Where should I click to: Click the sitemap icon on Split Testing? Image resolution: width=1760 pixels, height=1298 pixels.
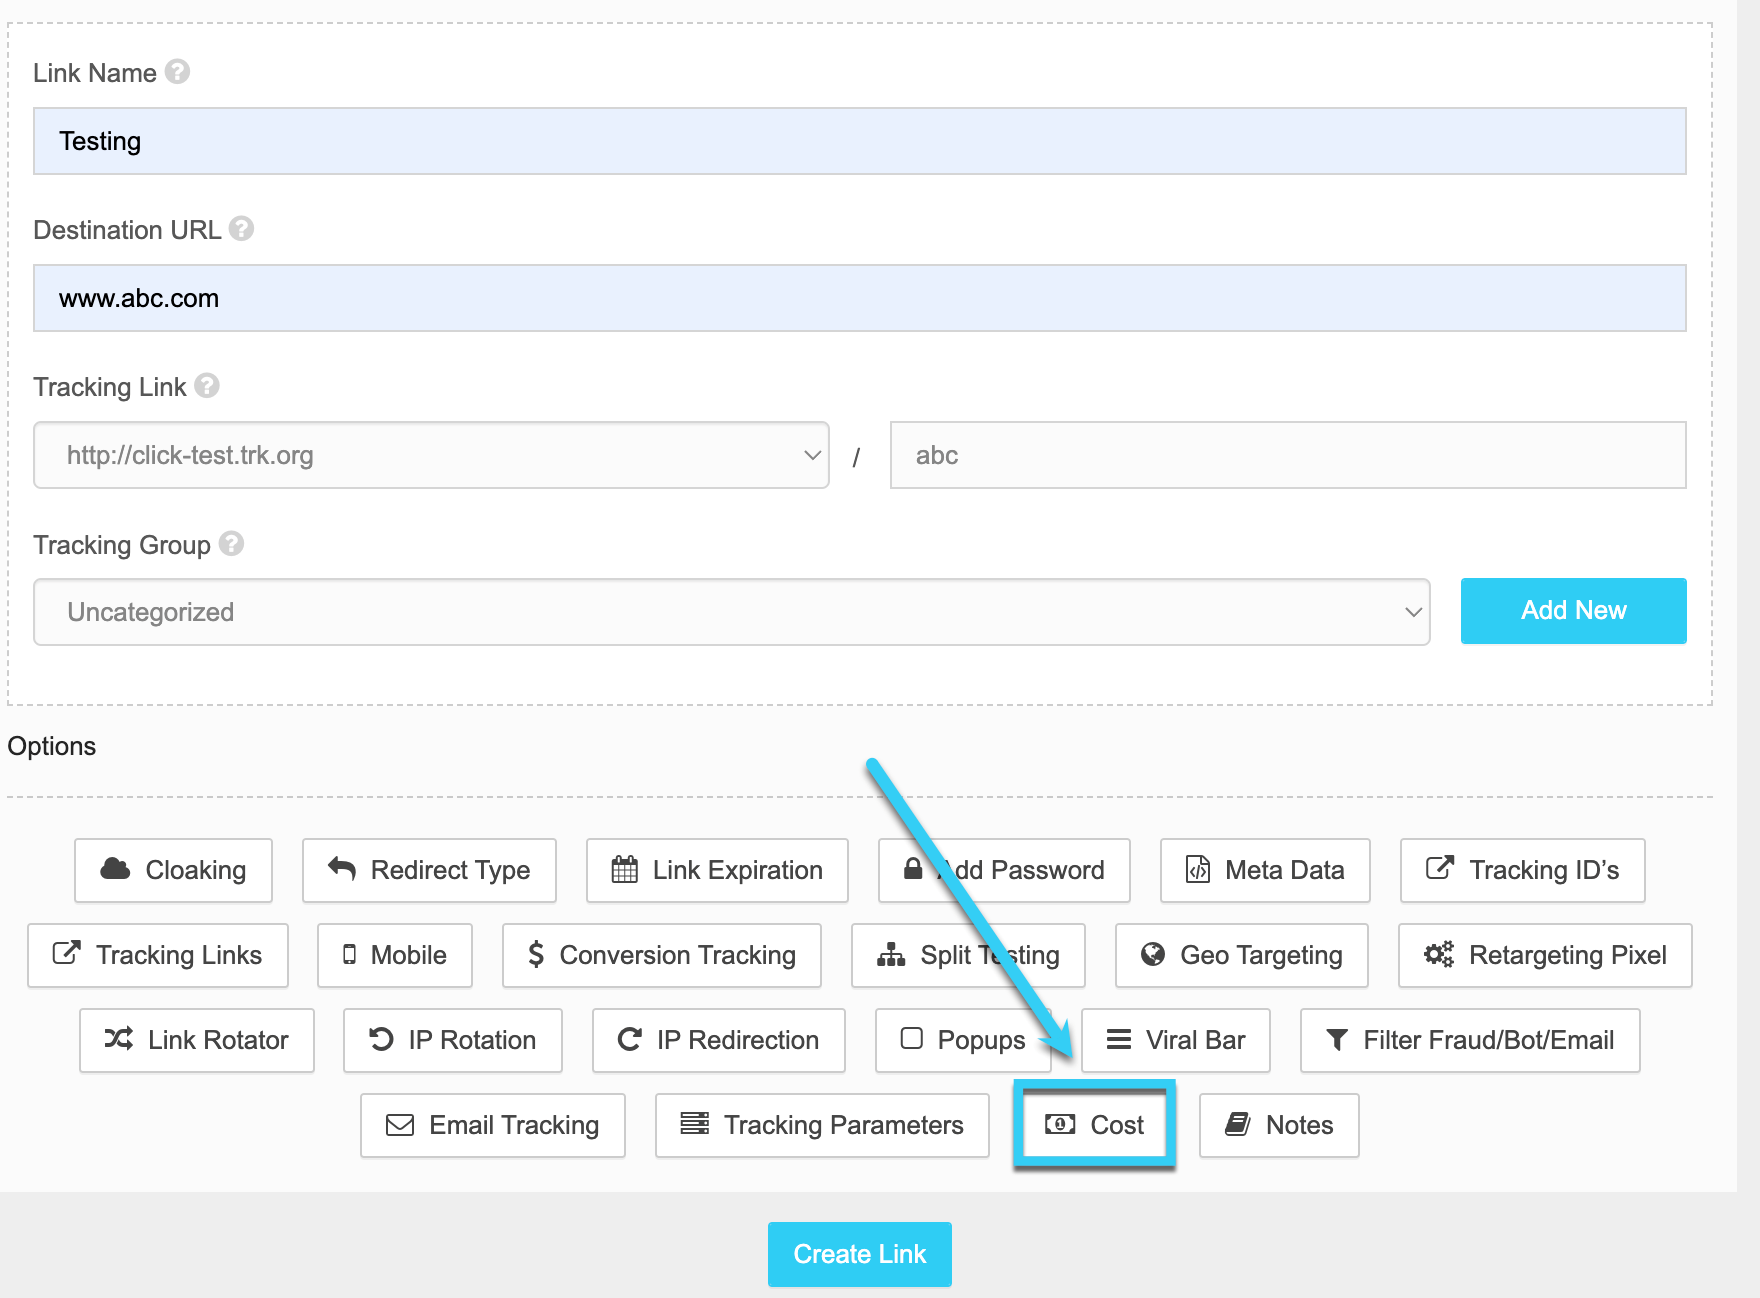click(x=891, y=954)
